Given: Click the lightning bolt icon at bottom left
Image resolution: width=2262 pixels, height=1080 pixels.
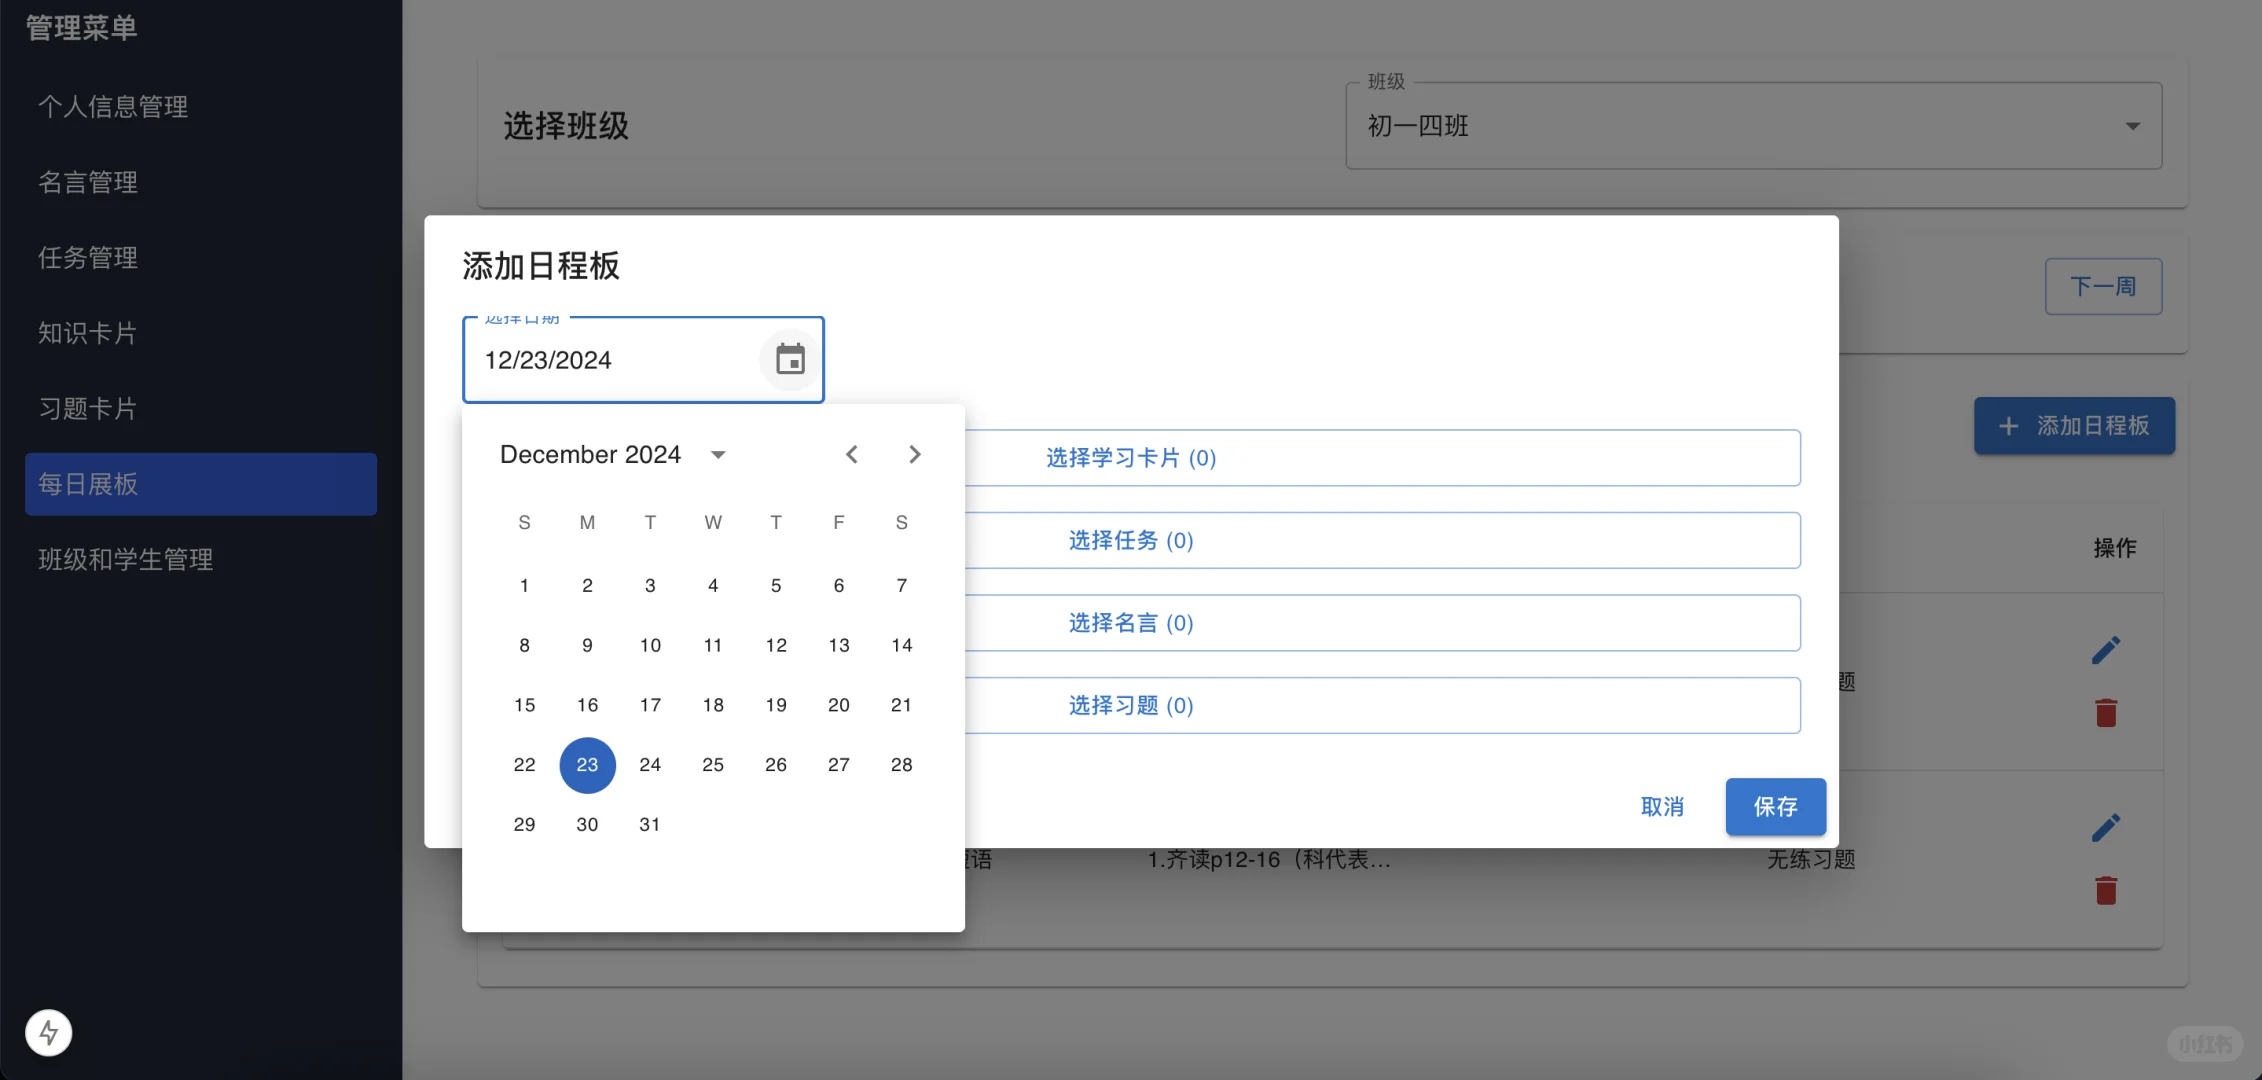Looking at the screenshot, I should (x=49, y=1033).
